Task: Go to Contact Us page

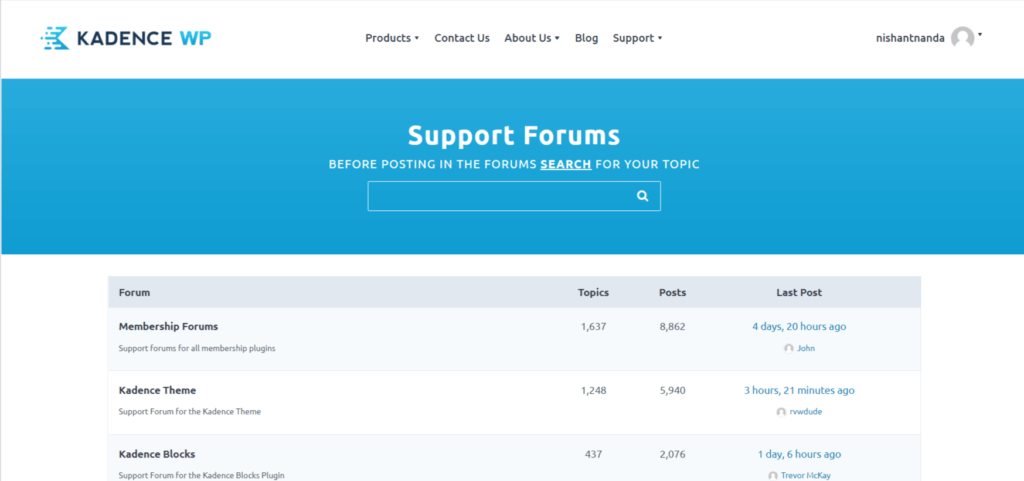Action: (x=462, y=38)
